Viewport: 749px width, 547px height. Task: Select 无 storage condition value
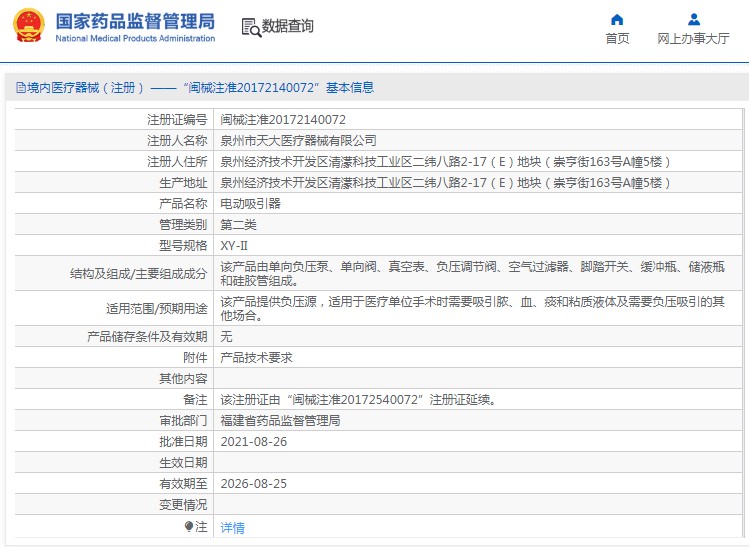[226, 336]
